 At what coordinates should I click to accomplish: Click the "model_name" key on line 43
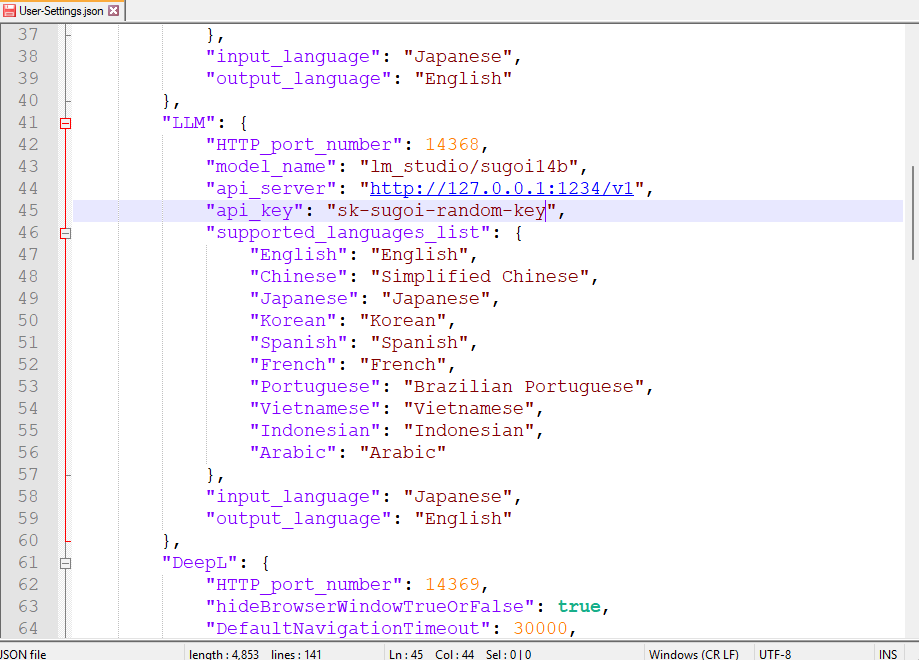(271, 166)
